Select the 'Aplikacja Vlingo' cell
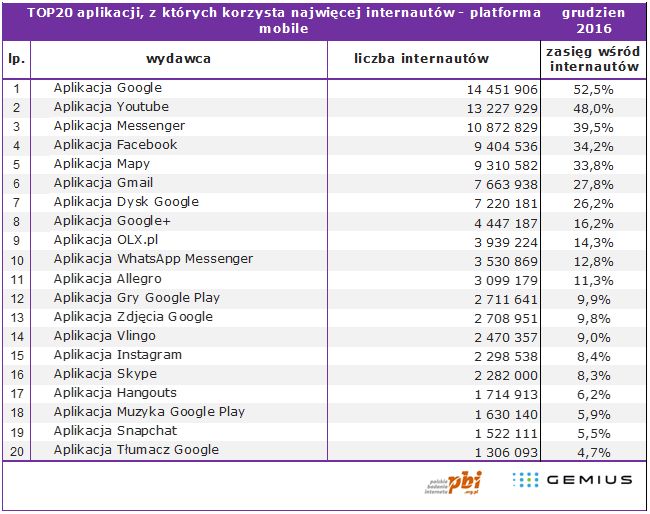Screen dimensions: 650x514 (x=104, y=336)
